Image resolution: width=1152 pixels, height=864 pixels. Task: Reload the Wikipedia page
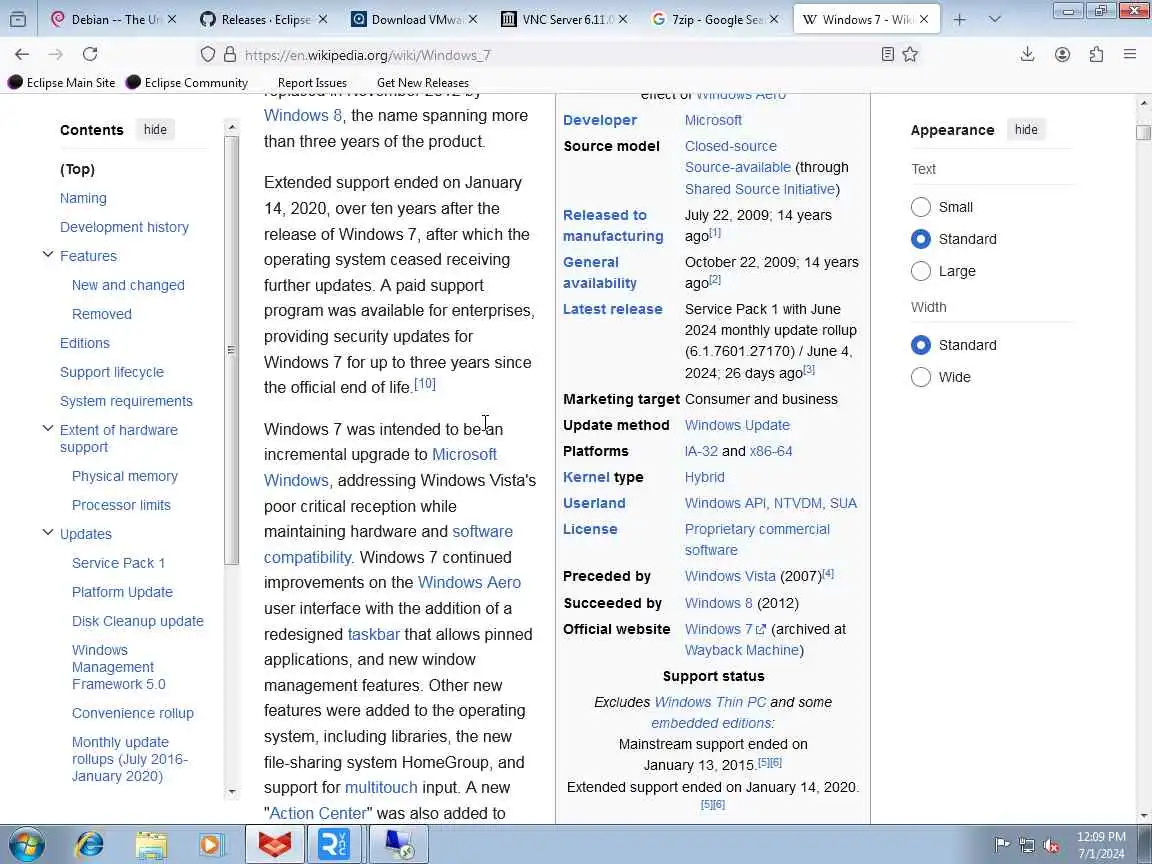click(x=90, y=54)
